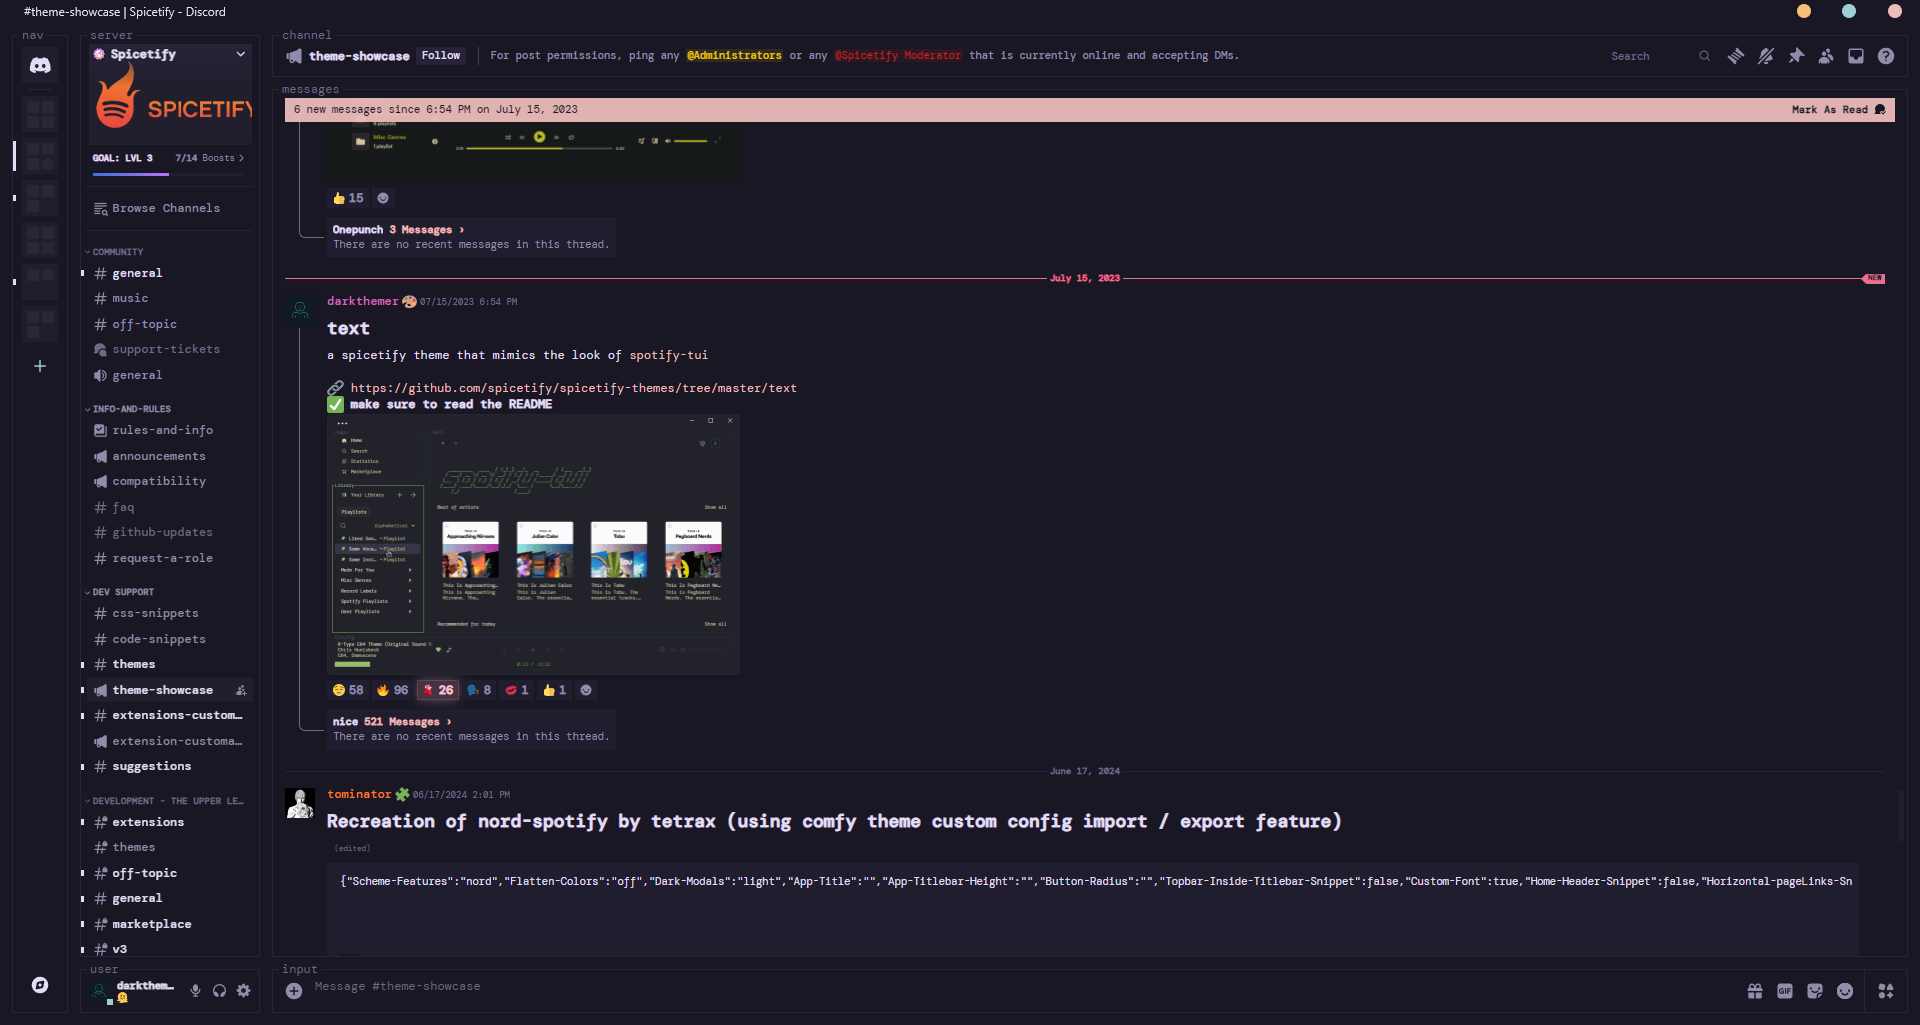Image resolution: width=1920 pixels, height=1025 pixels.
Task: Click the Message #theme-showcase input field
Action: (1020, 987)
